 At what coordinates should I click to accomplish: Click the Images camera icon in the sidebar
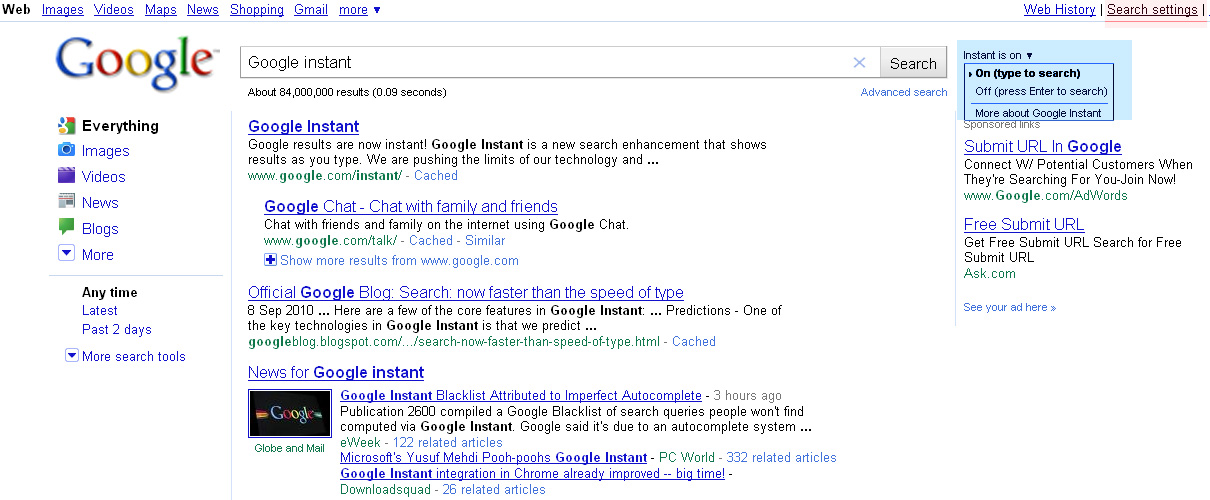(67, 151)
